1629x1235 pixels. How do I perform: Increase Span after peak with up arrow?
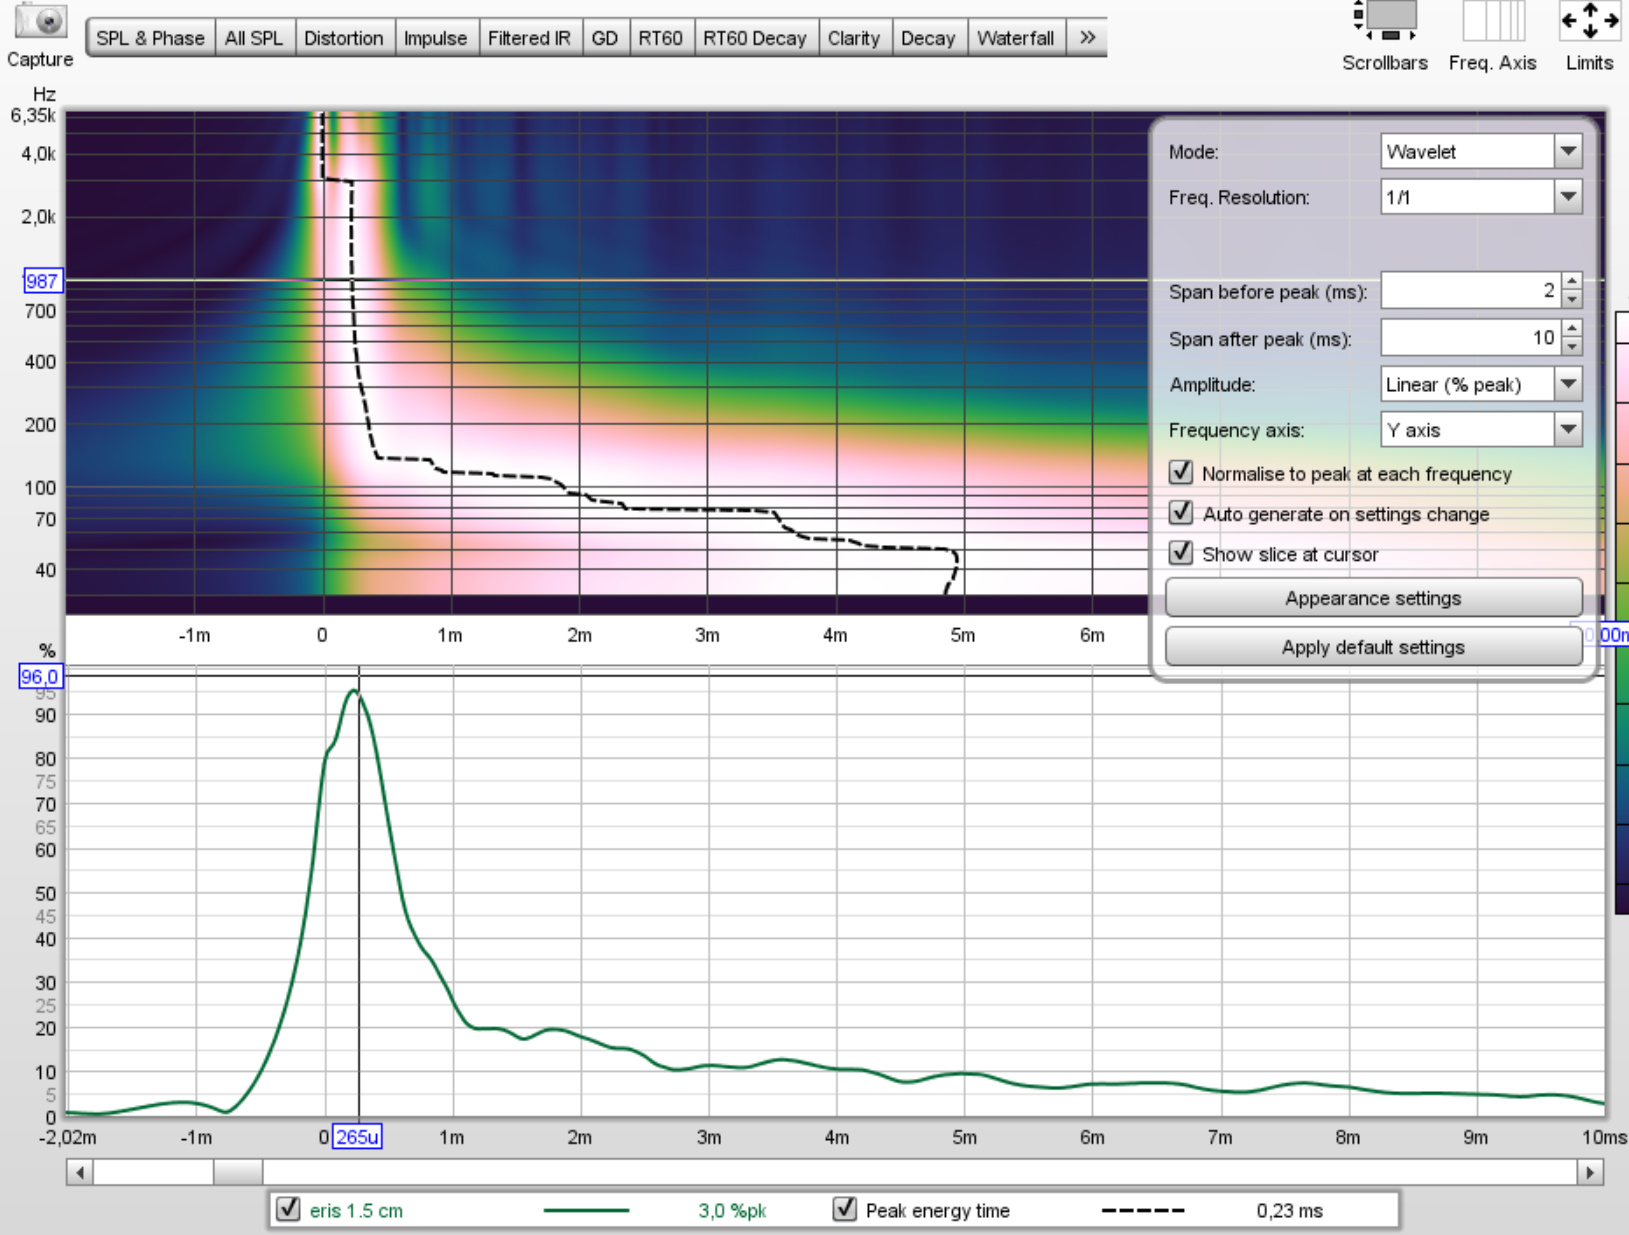click(1572, 329)
